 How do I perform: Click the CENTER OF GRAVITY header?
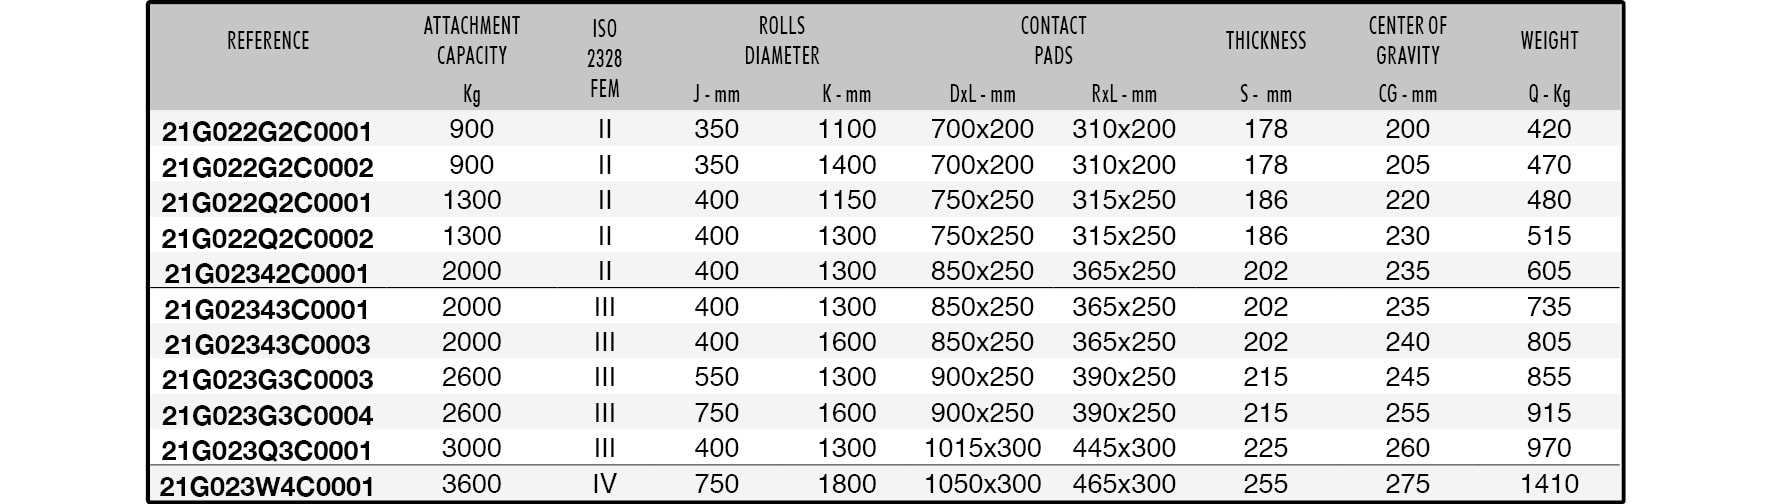tap(1407, 41)
